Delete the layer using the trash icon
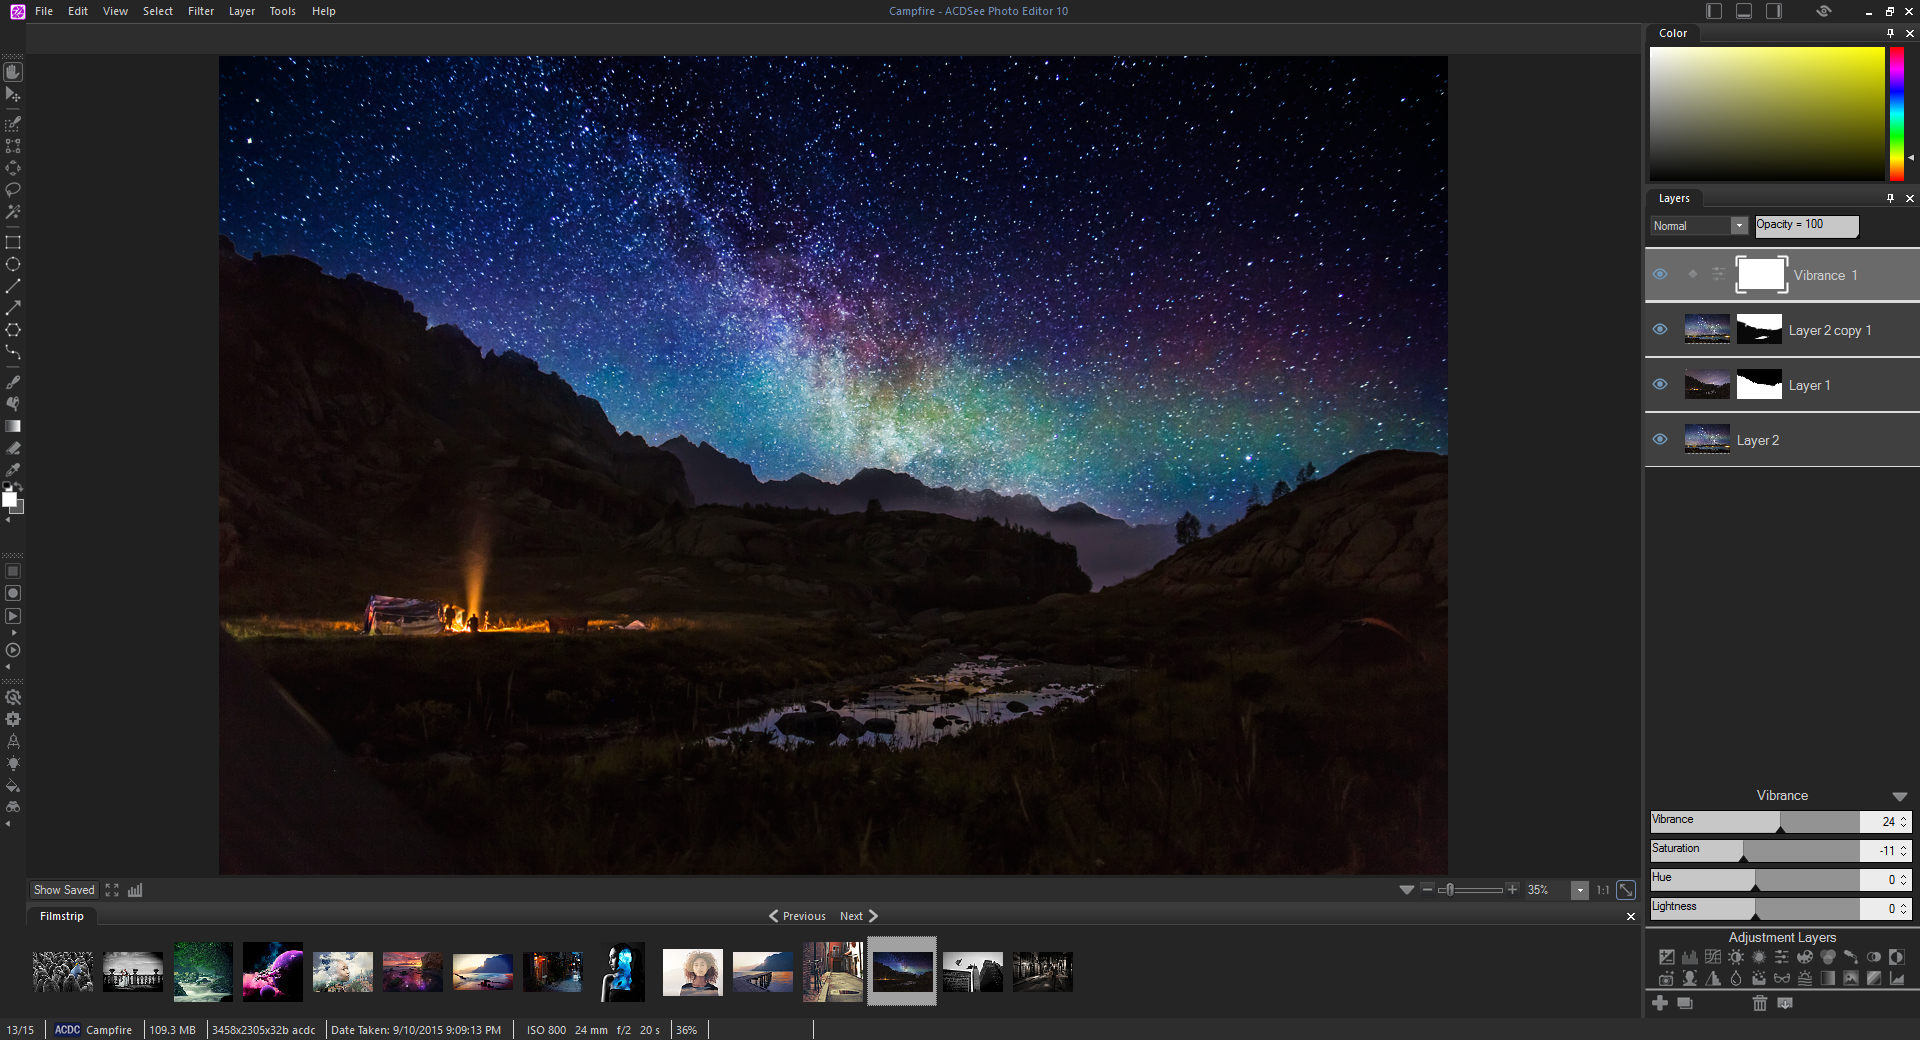The image size is (1920, 1040). tap(1760, 1005)
